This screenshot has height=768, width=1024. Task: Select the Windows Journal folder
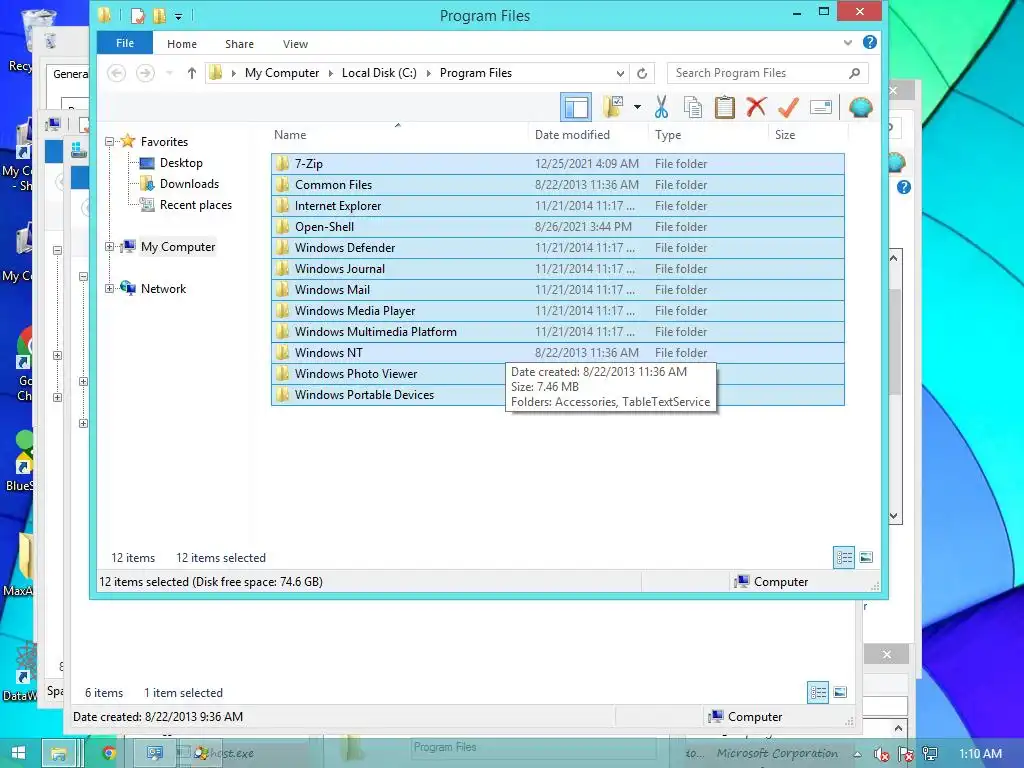coord(558,268)
